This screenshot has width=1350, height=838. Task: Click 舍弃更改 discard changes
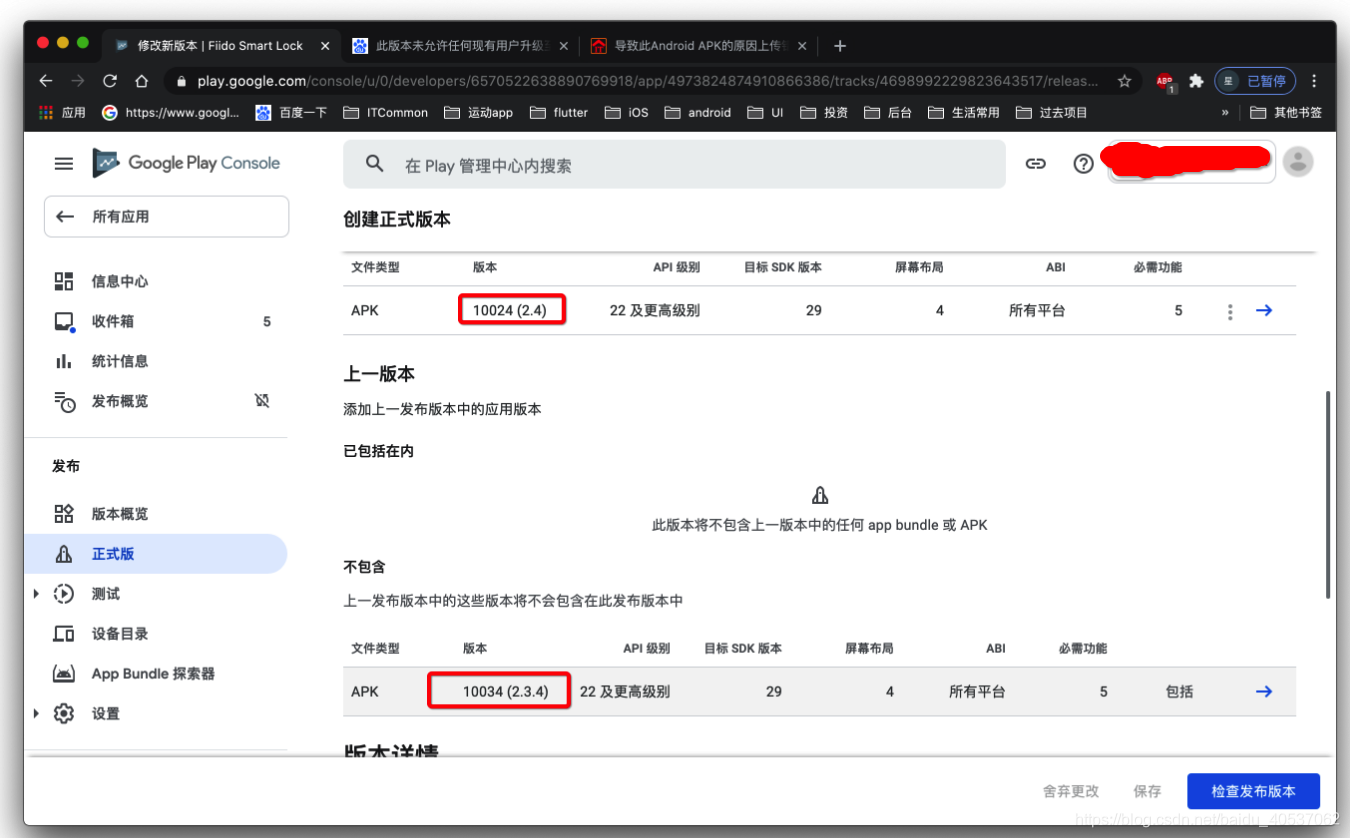click(1071, 791)
